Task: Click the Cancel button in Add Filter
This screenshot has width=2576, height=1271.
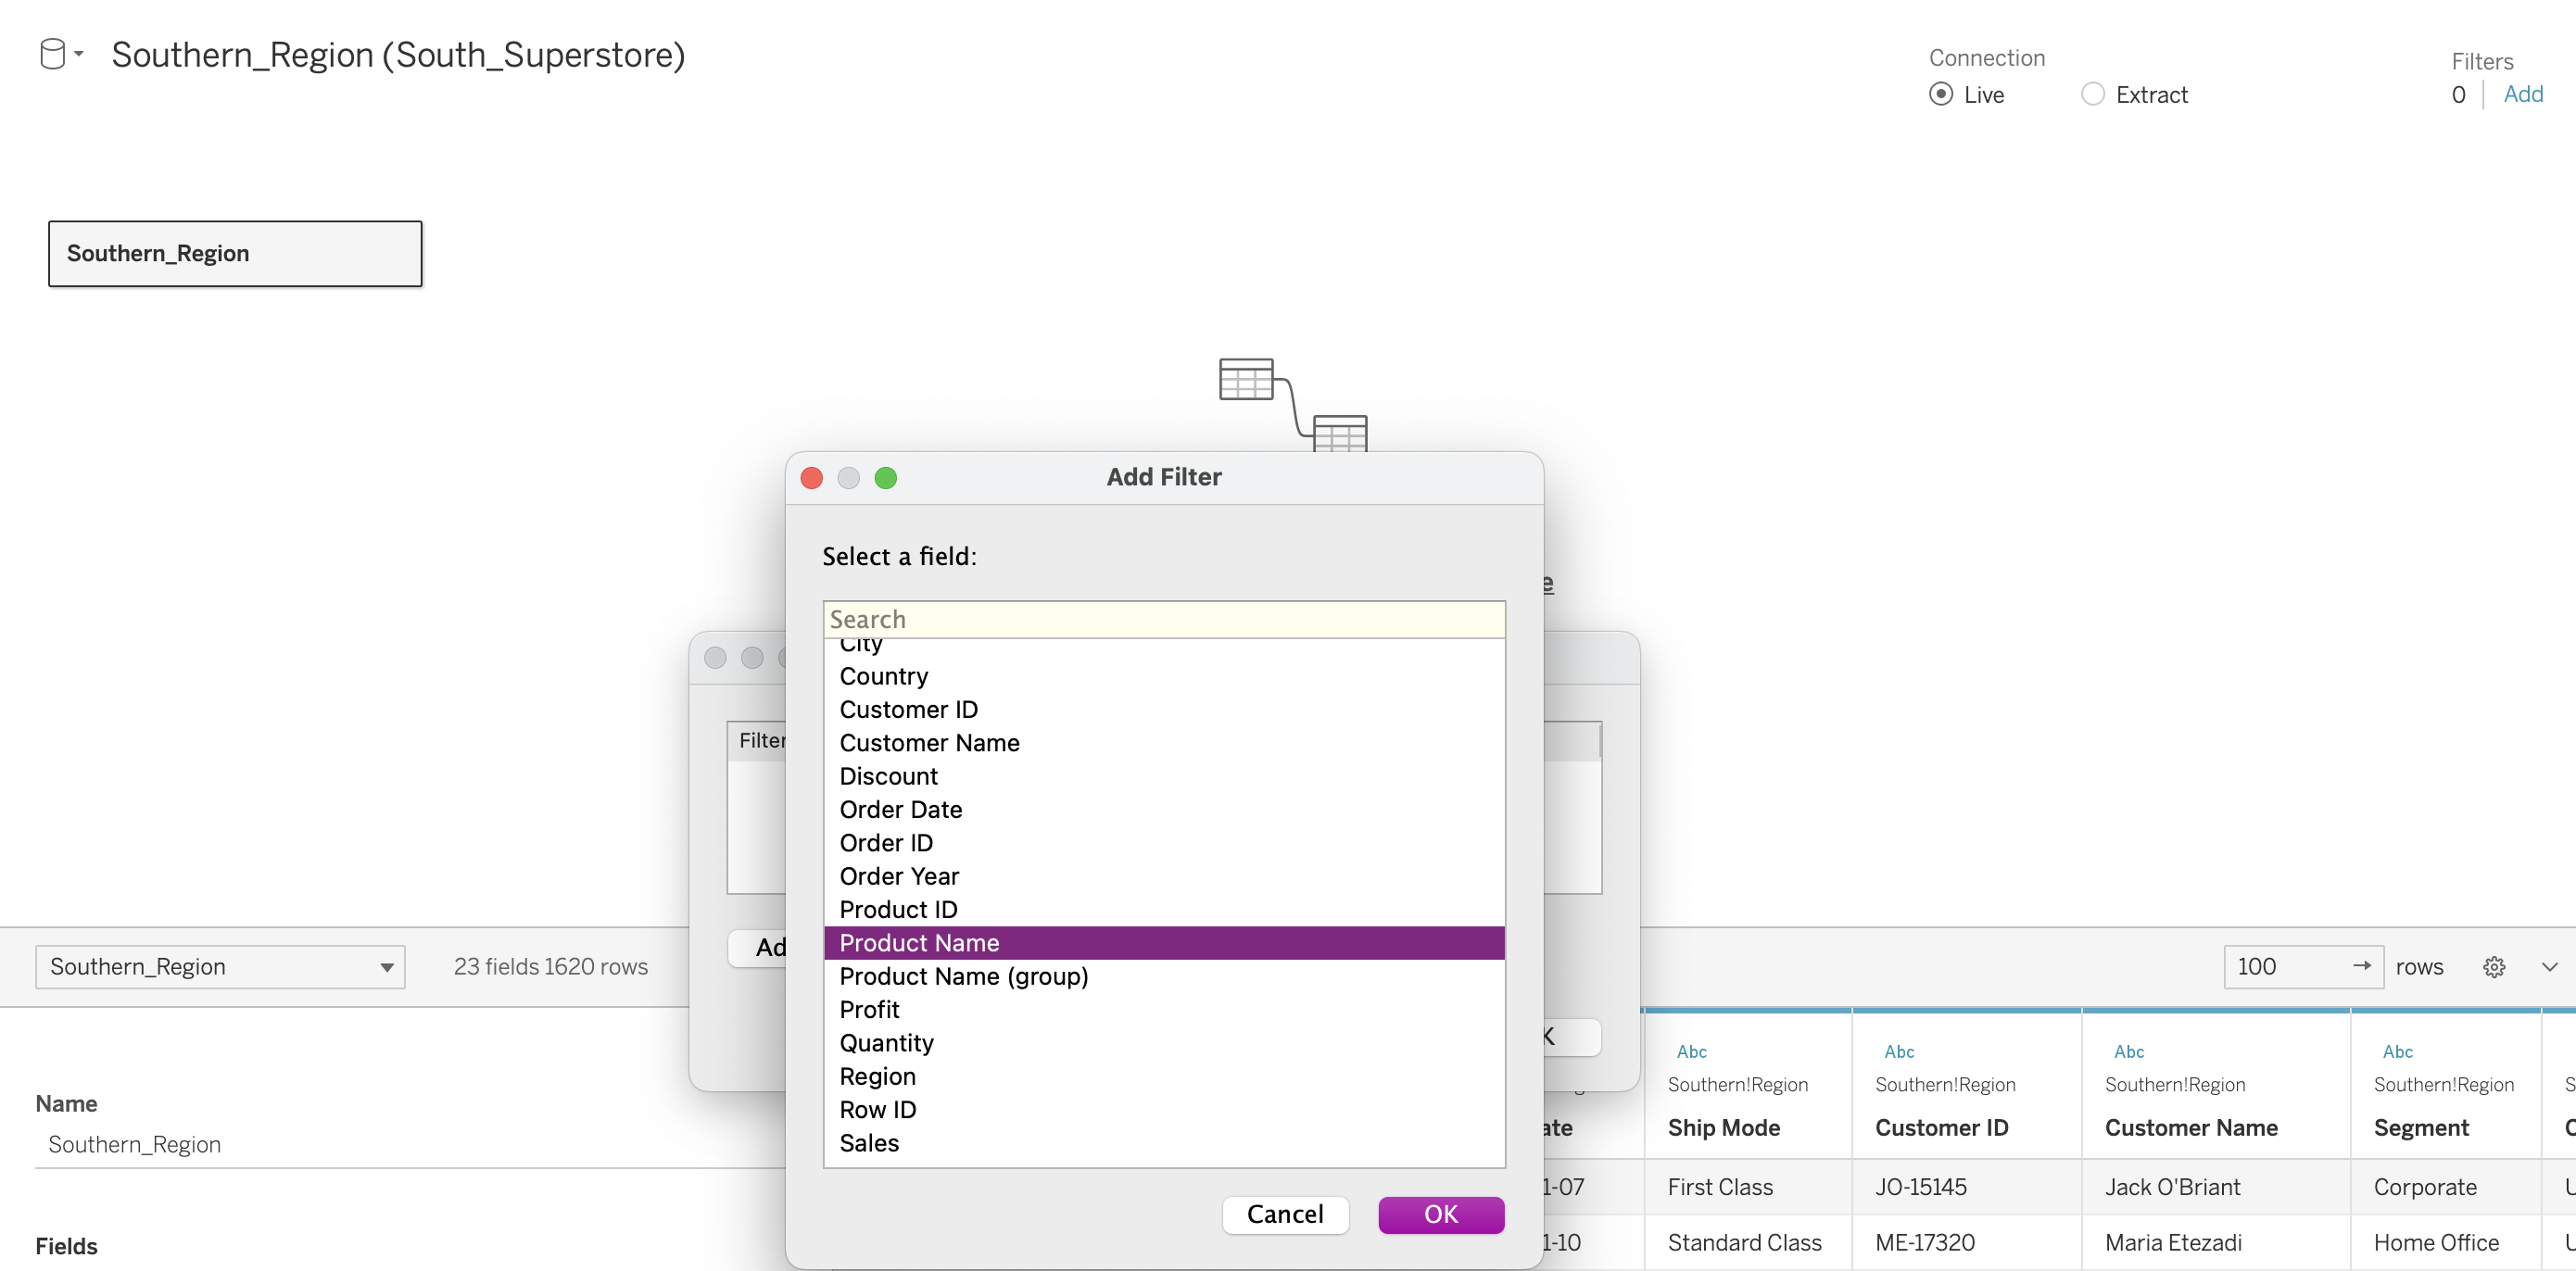Action: tap(1284, 1214)
